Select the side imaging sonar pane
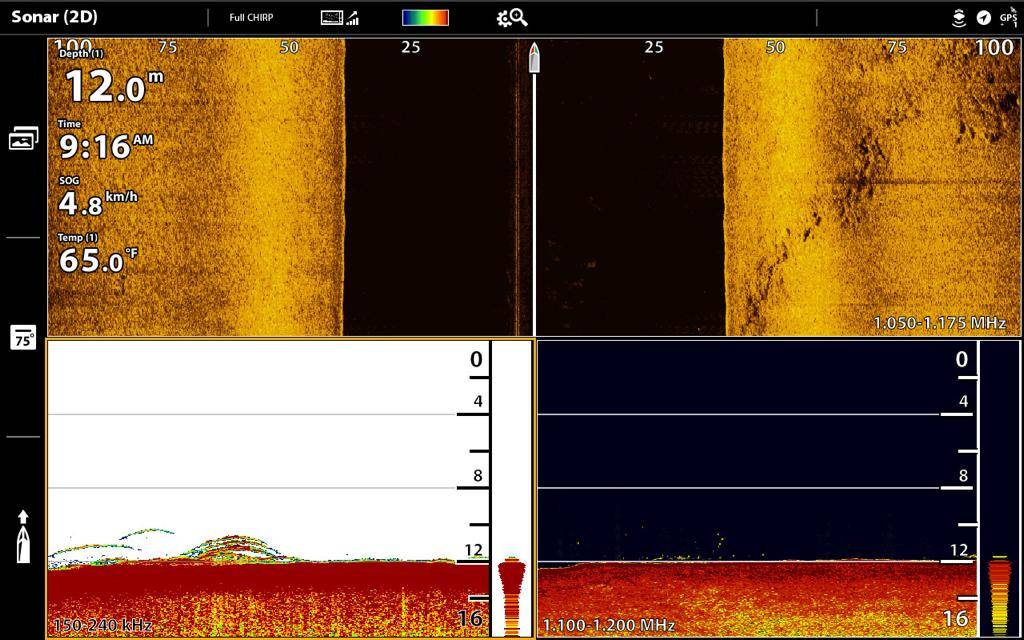Image resolution: width=1024 pixels, height=640 pixels. point(533,187)
